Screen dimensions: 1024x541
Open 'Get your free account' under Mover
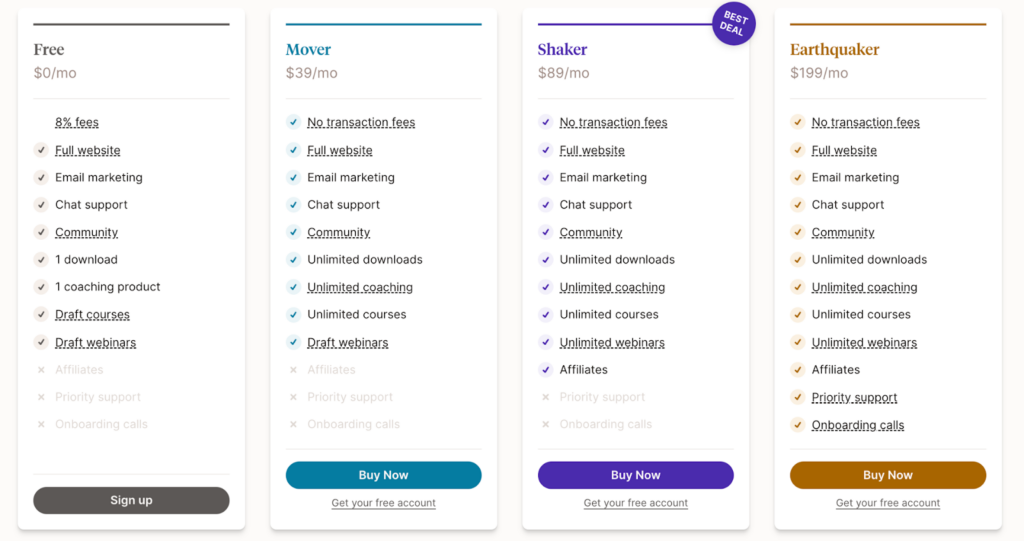pos(383,502)
